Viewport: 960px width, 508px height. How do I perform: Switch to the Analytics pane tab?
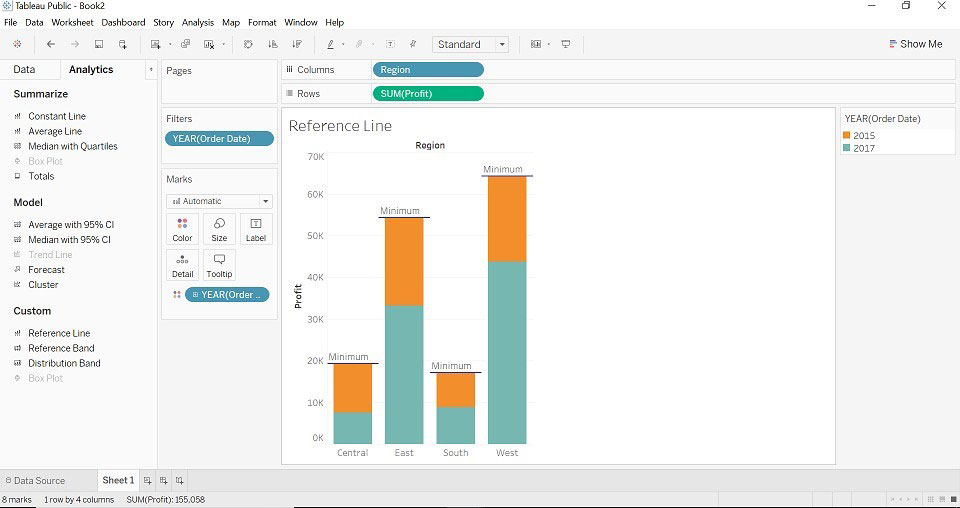pos(91,70)
